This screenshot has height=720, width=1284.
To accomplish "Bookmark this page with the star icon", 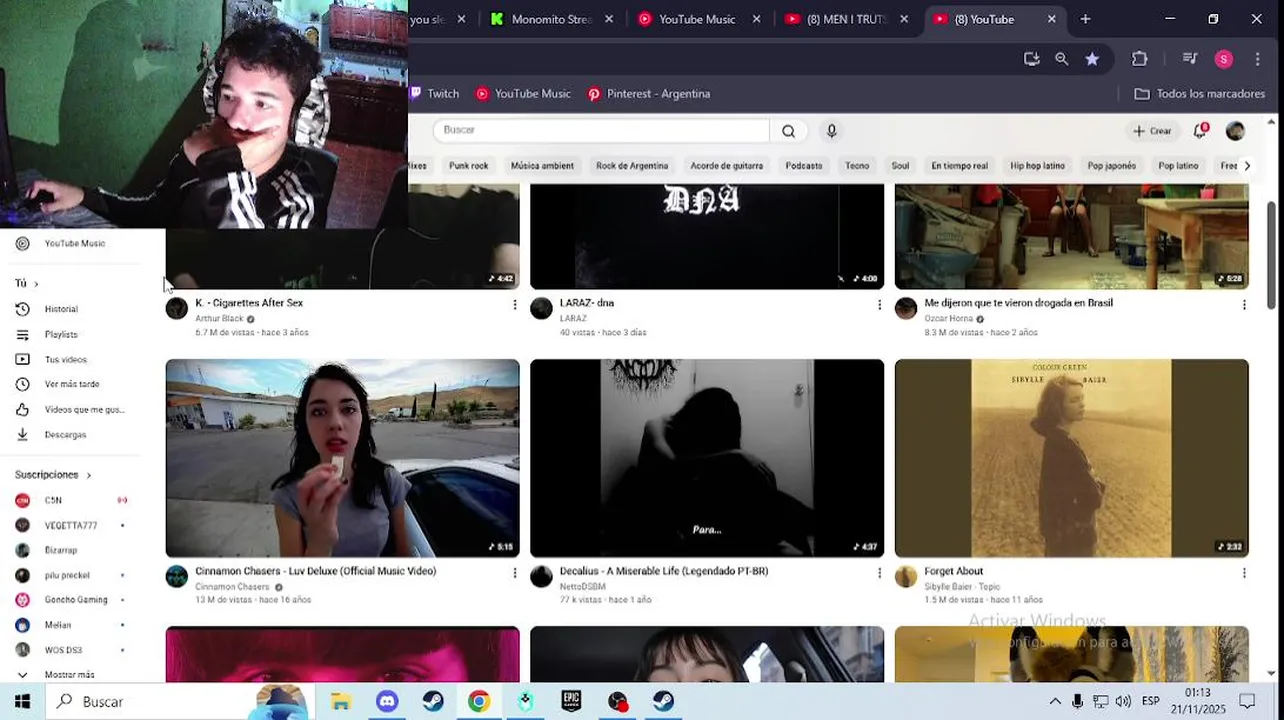I will point(1092,59).
